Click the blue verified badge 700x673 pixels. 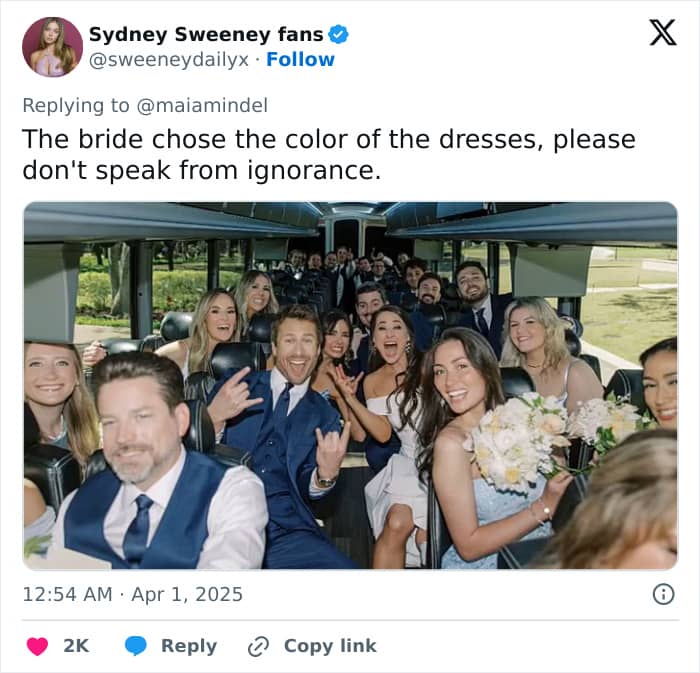coord(339,34)
